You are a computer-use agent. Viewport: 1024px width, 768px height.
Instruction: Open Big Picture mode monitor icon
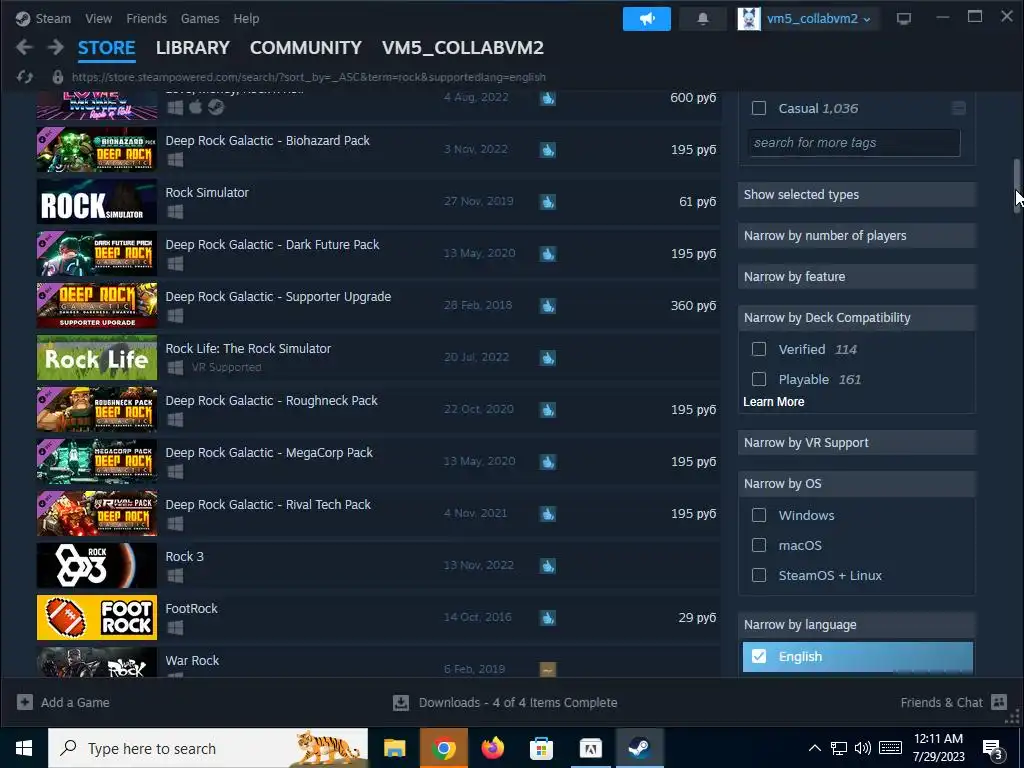click(904, 19)
